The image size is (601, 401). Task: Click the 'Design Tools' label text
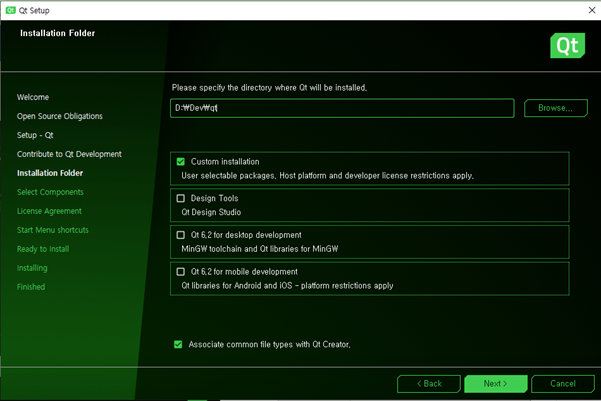tap(215, 199)
